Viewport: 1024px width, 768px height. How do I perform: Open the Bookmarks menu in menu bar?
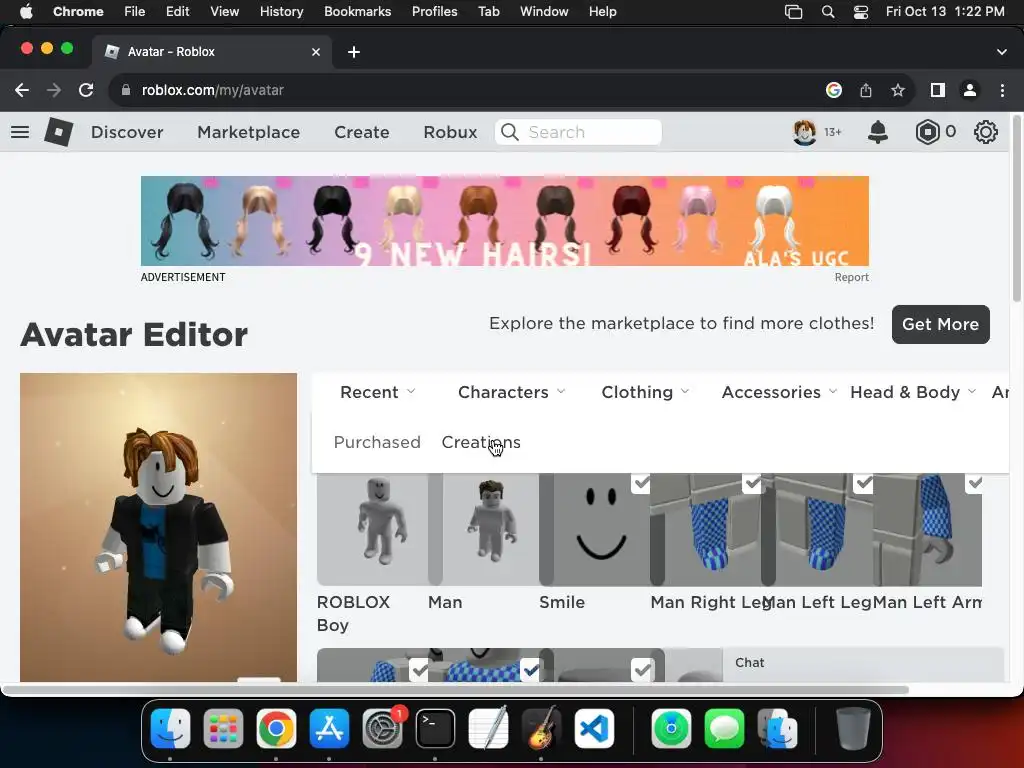(x=357, y=12)
